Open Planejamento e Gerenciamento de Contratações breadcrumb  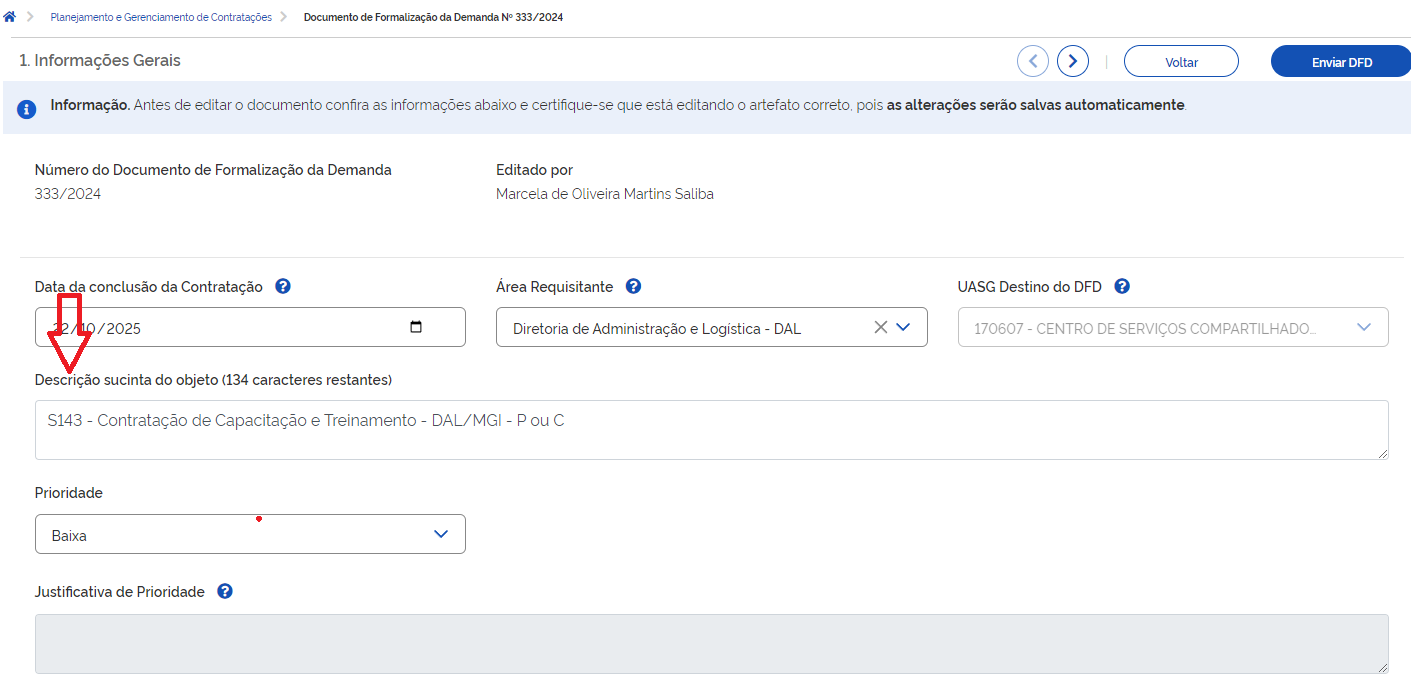click(161, 17)
